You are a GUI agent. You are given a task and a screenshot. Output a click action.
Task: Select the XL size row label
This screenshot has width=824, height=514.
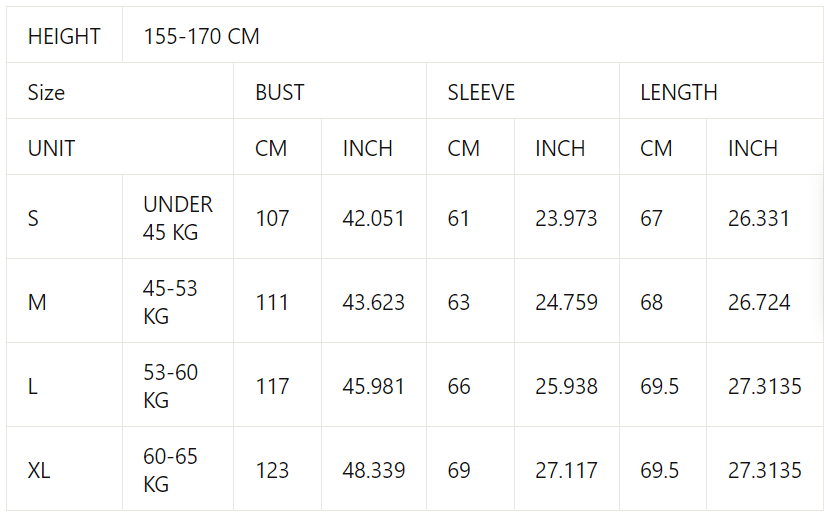tap(39, 470)
